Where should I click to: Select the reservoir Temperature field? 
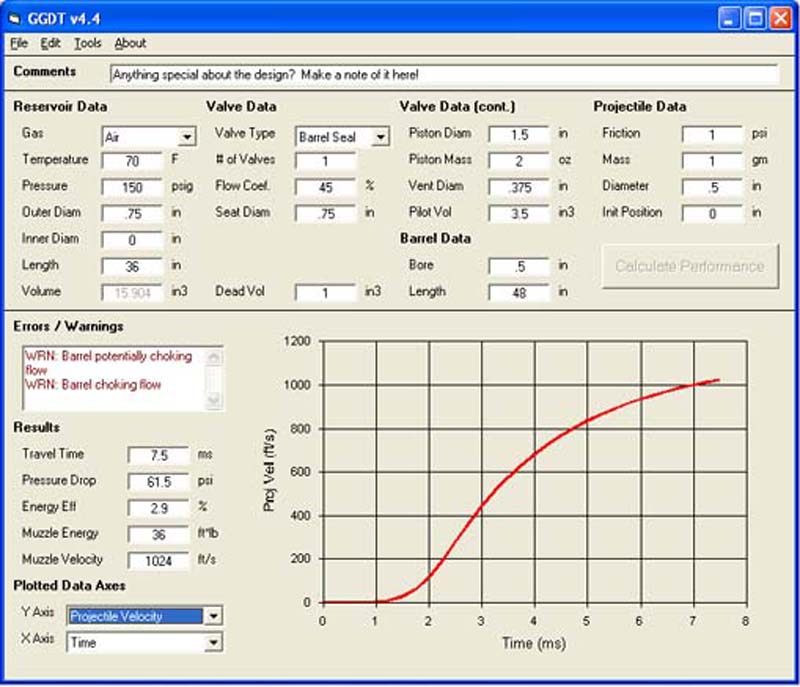point(131,161)
